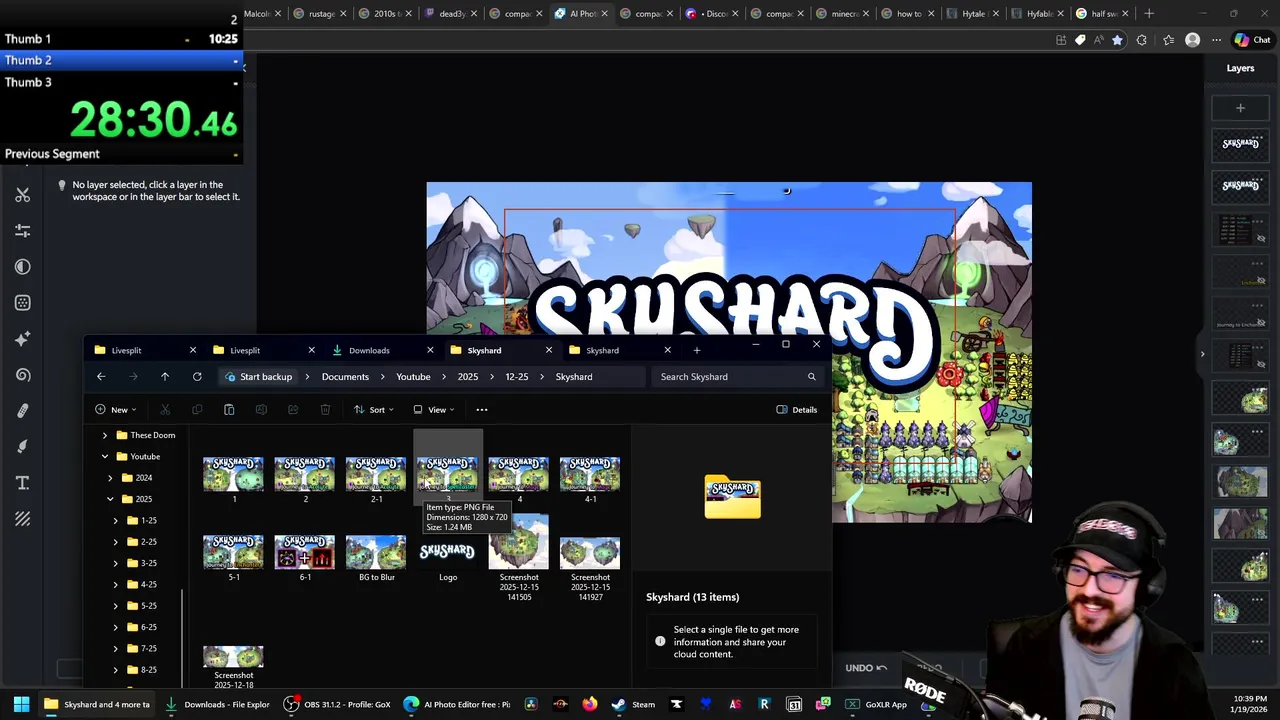Go to Youtube in breadcrumb path

(x=413, y=377)
